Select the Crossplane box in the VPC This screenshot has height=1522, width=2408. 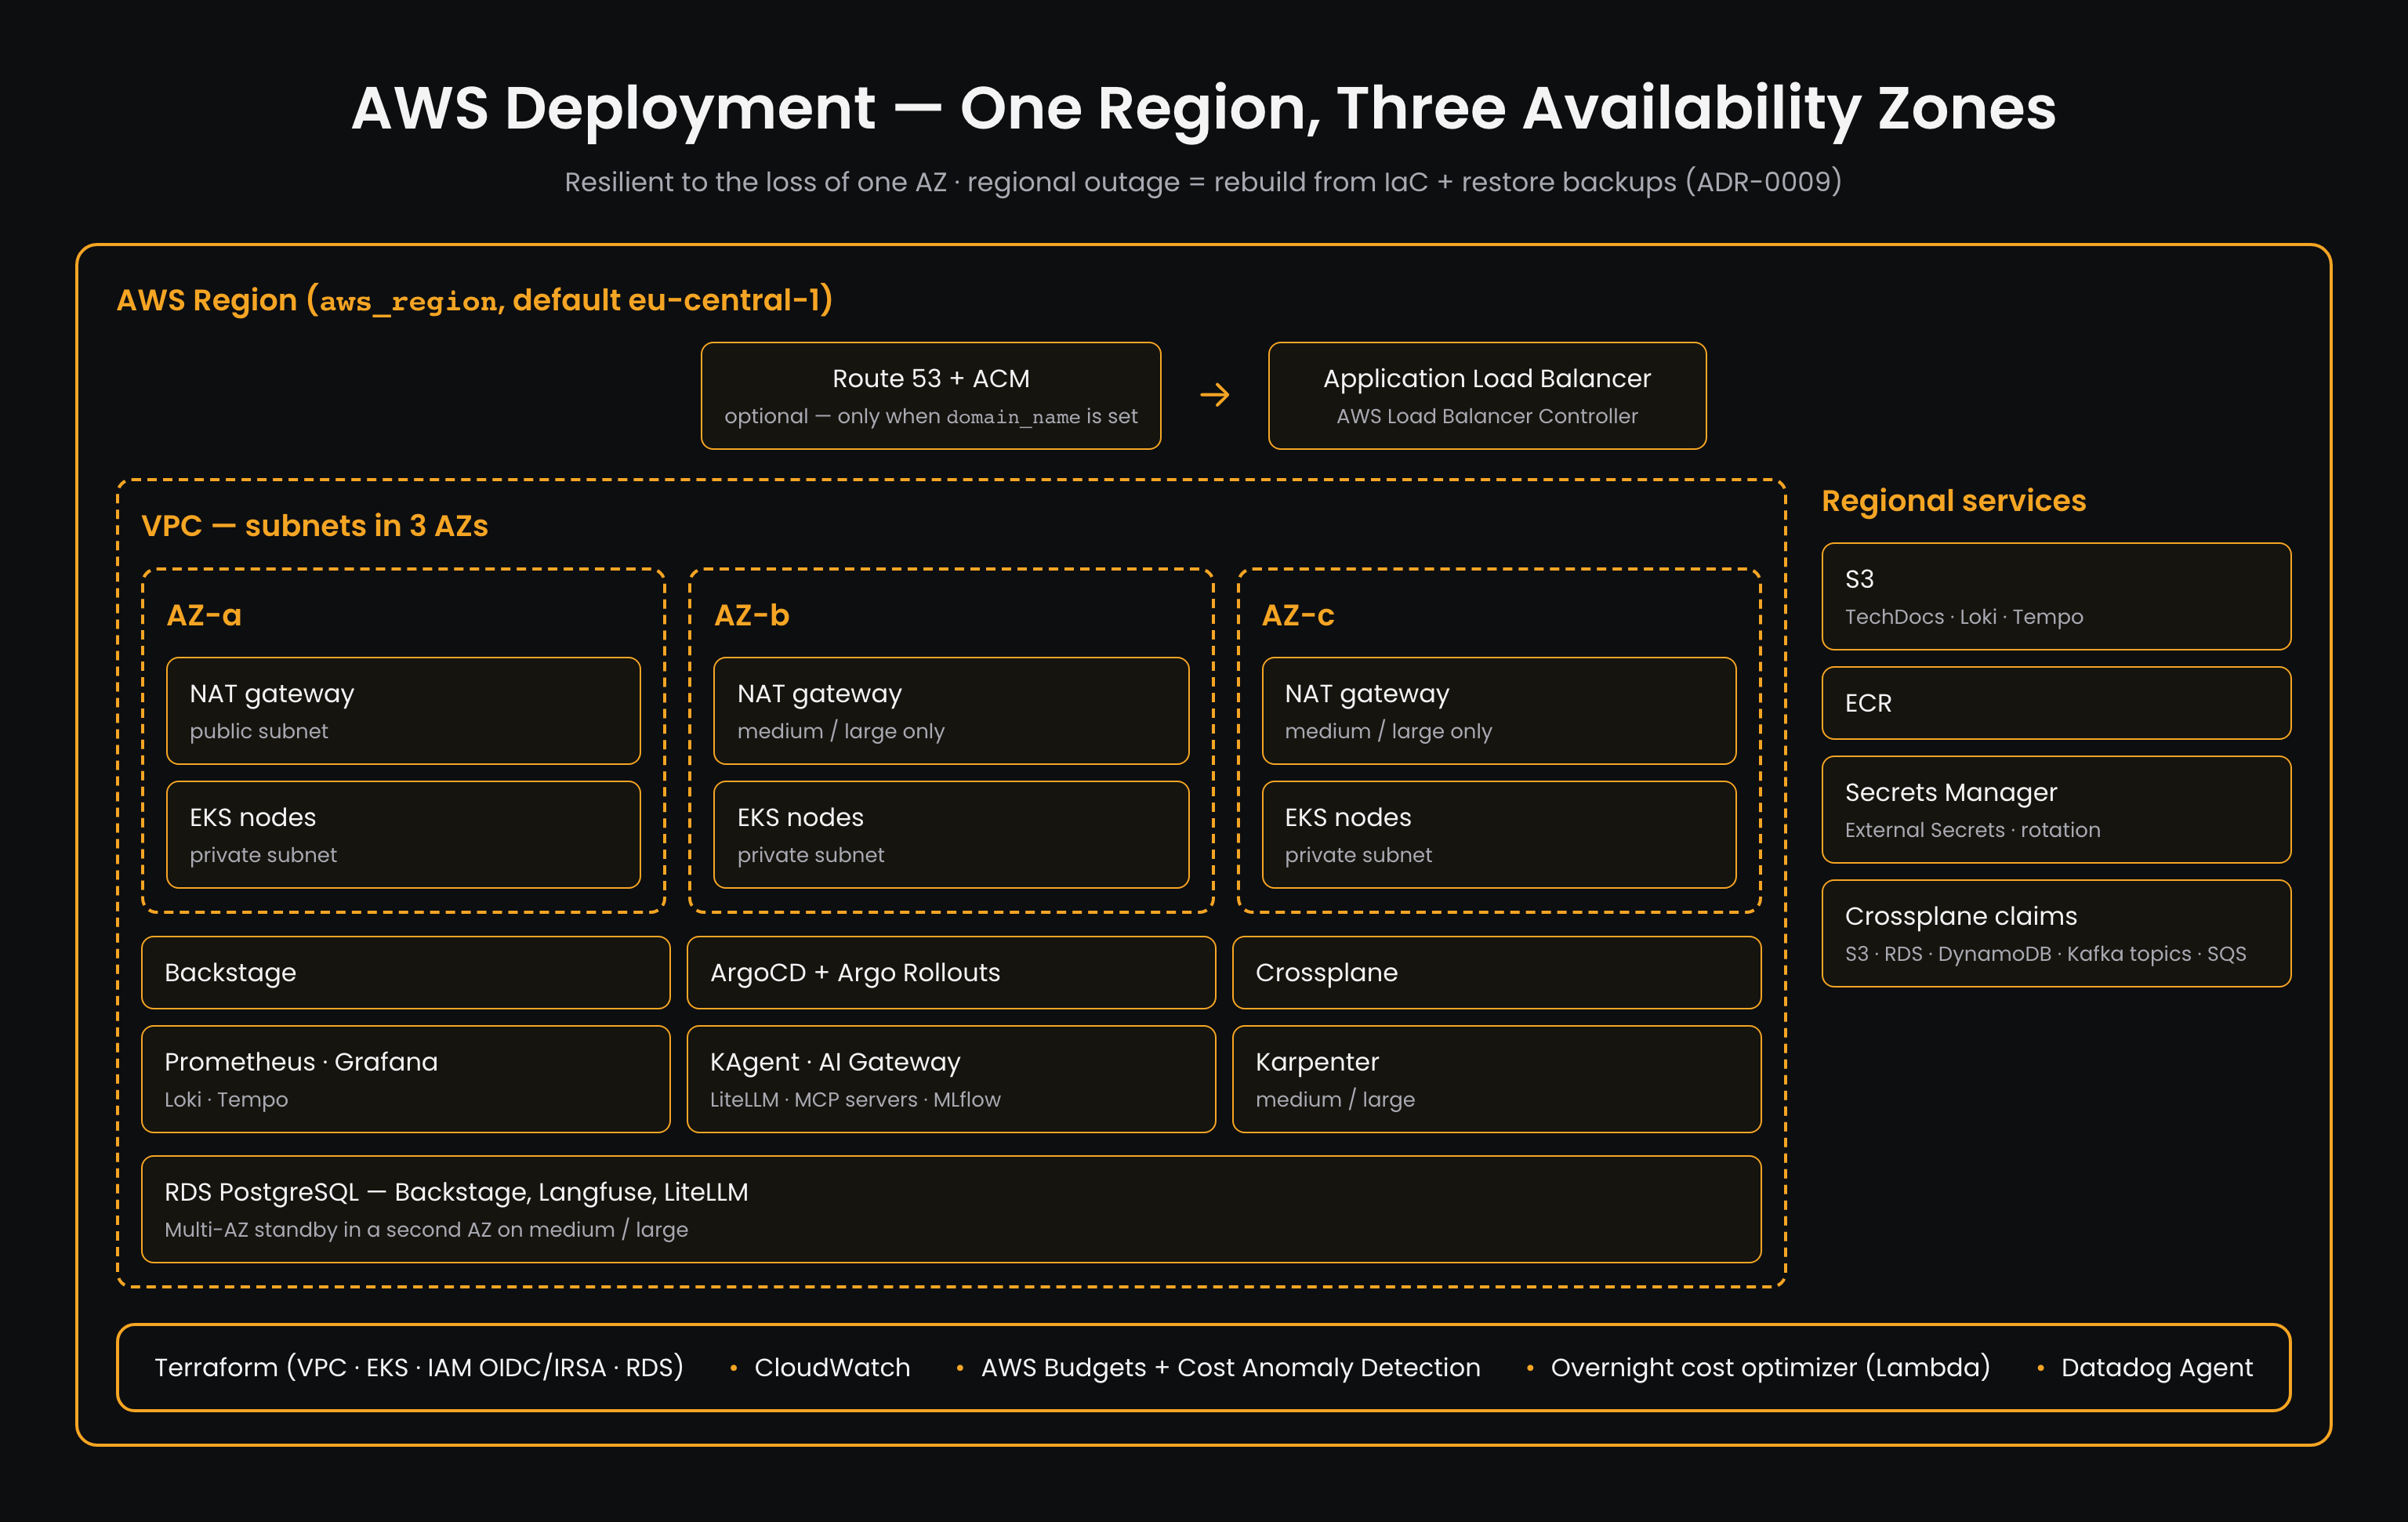(1497, 973)
